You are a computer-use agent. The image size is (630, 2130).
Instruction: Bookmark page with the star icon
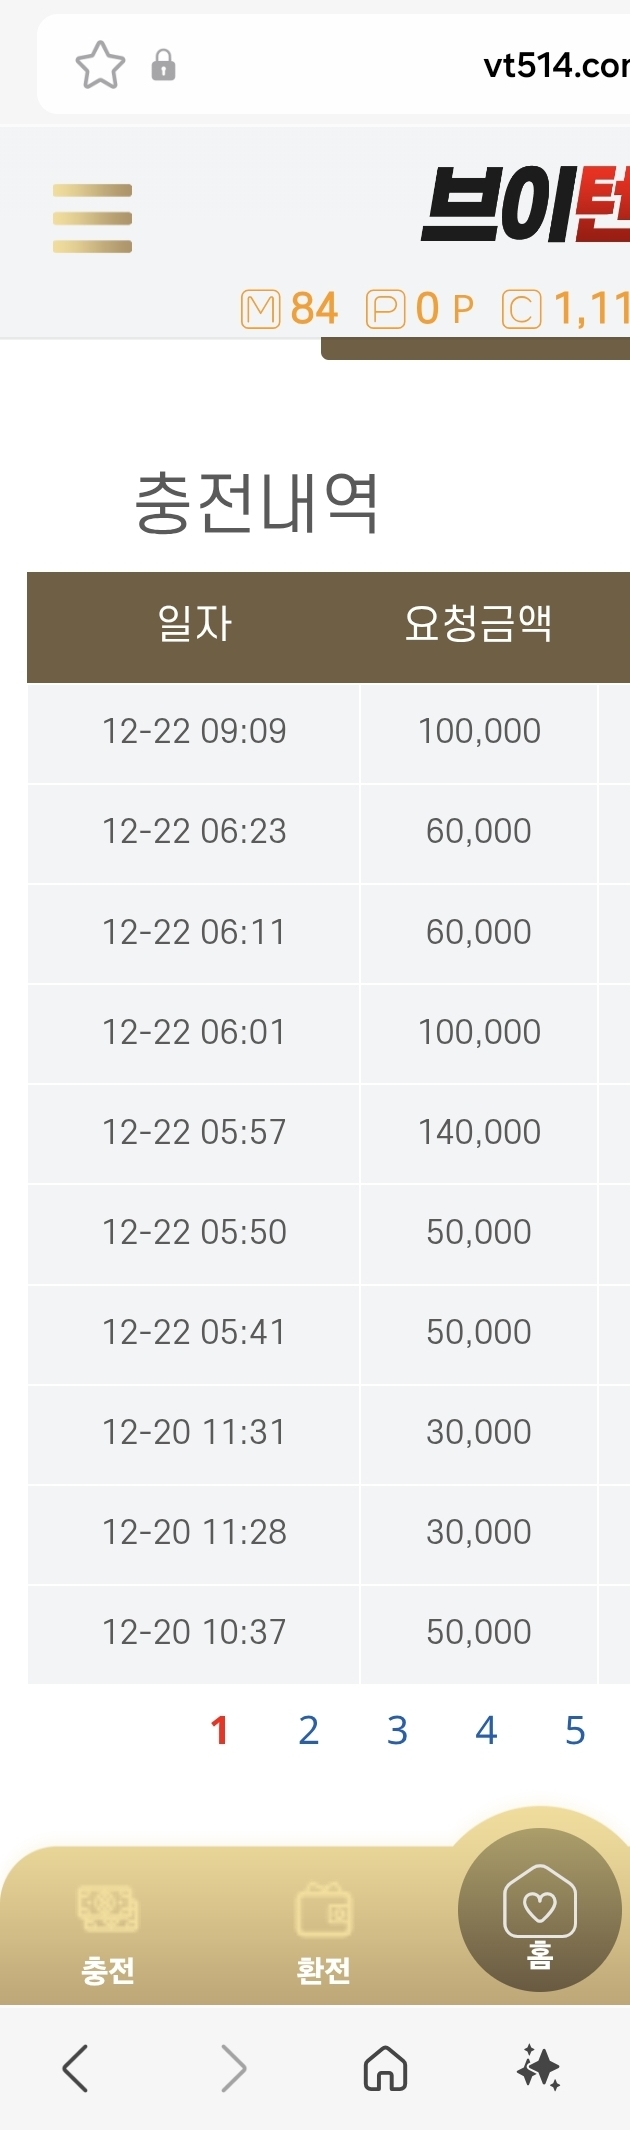[100, 66]
